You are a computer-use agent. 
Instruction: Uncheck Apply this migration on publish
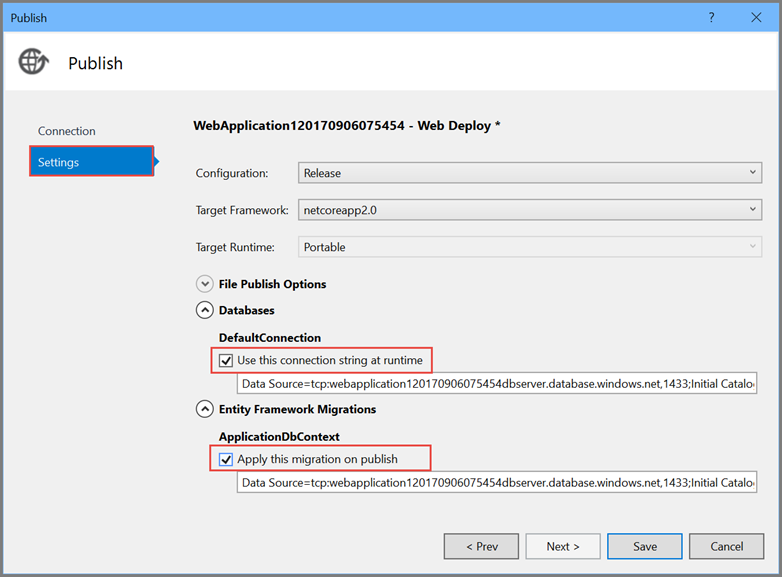click(x=226, y=459)
